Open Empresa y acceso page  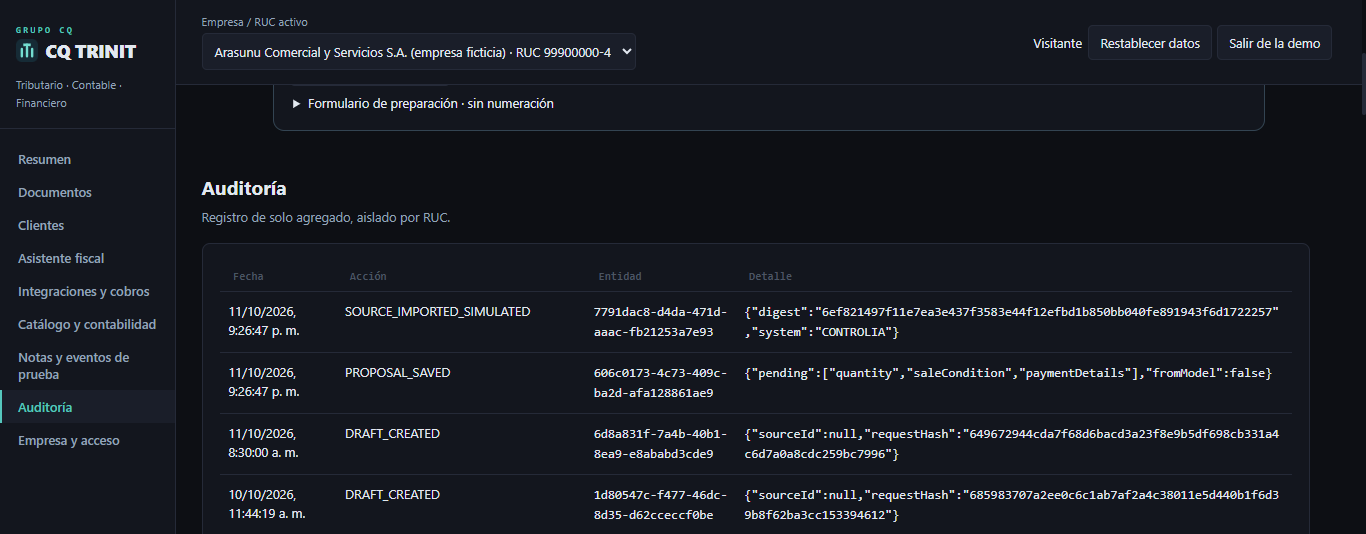pos(88,441)
